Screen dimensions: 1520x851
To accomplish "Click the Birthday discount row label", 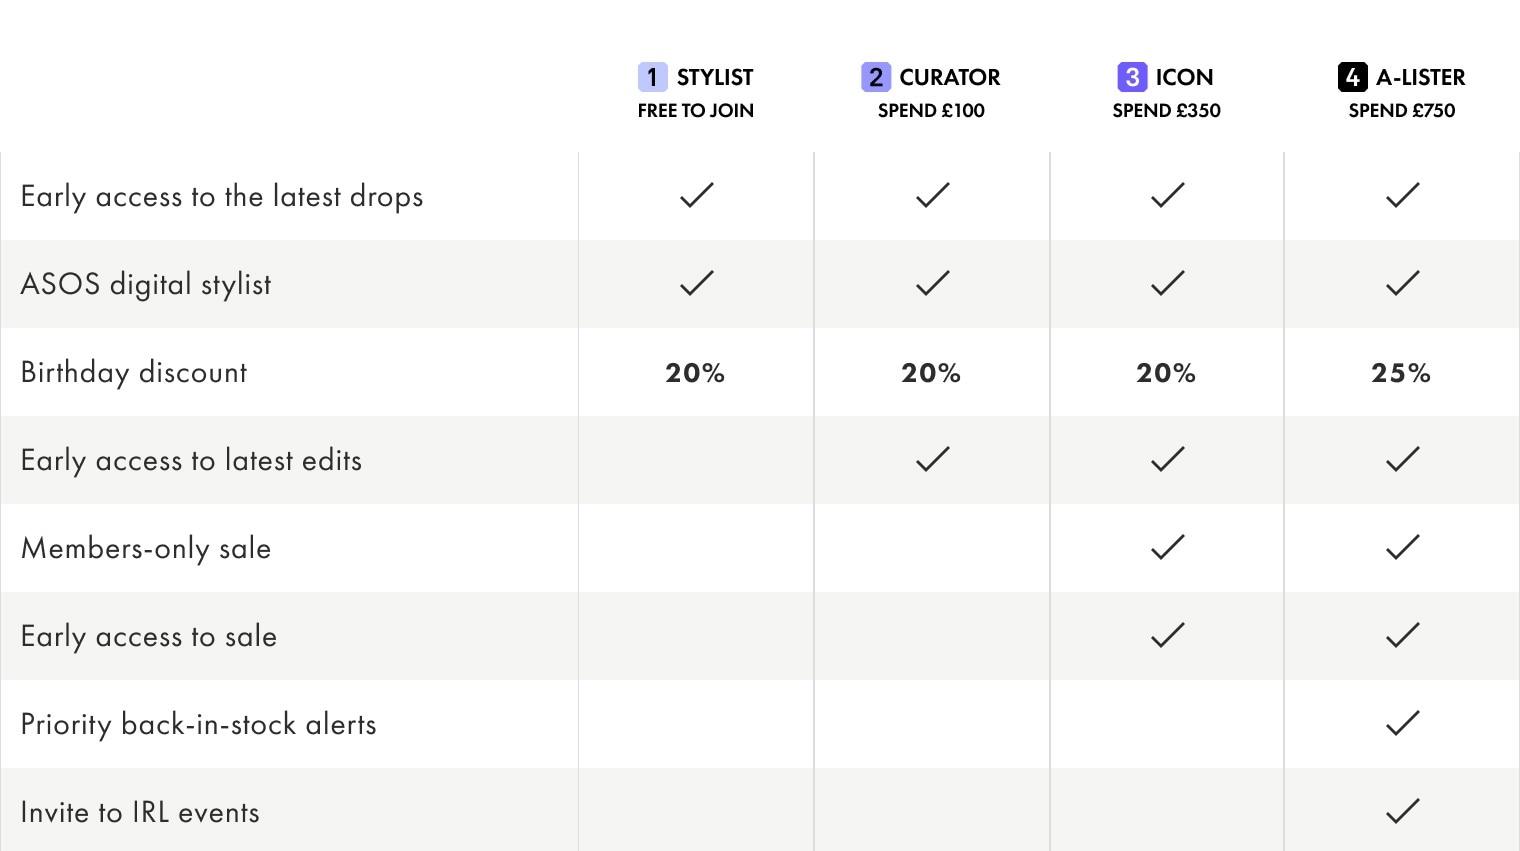I will coord(134,373).
